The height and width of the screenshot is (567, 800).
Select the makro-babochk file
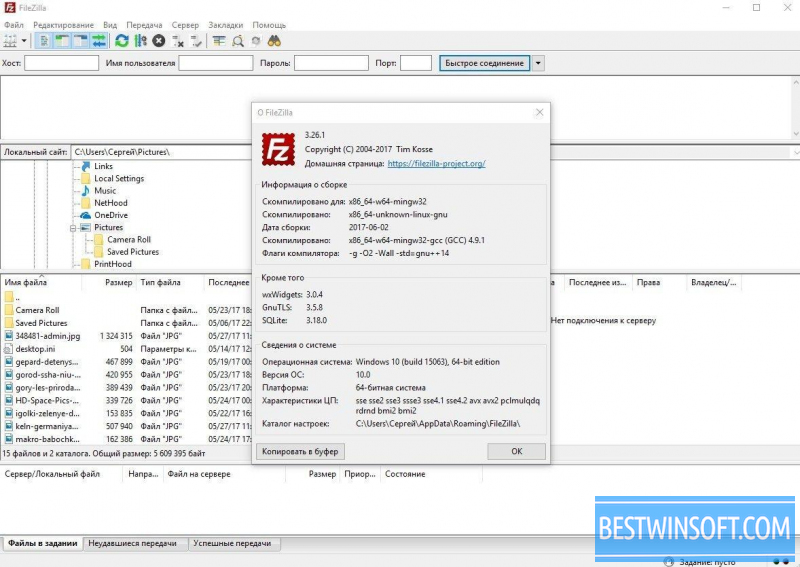click(x=47, y=439)
